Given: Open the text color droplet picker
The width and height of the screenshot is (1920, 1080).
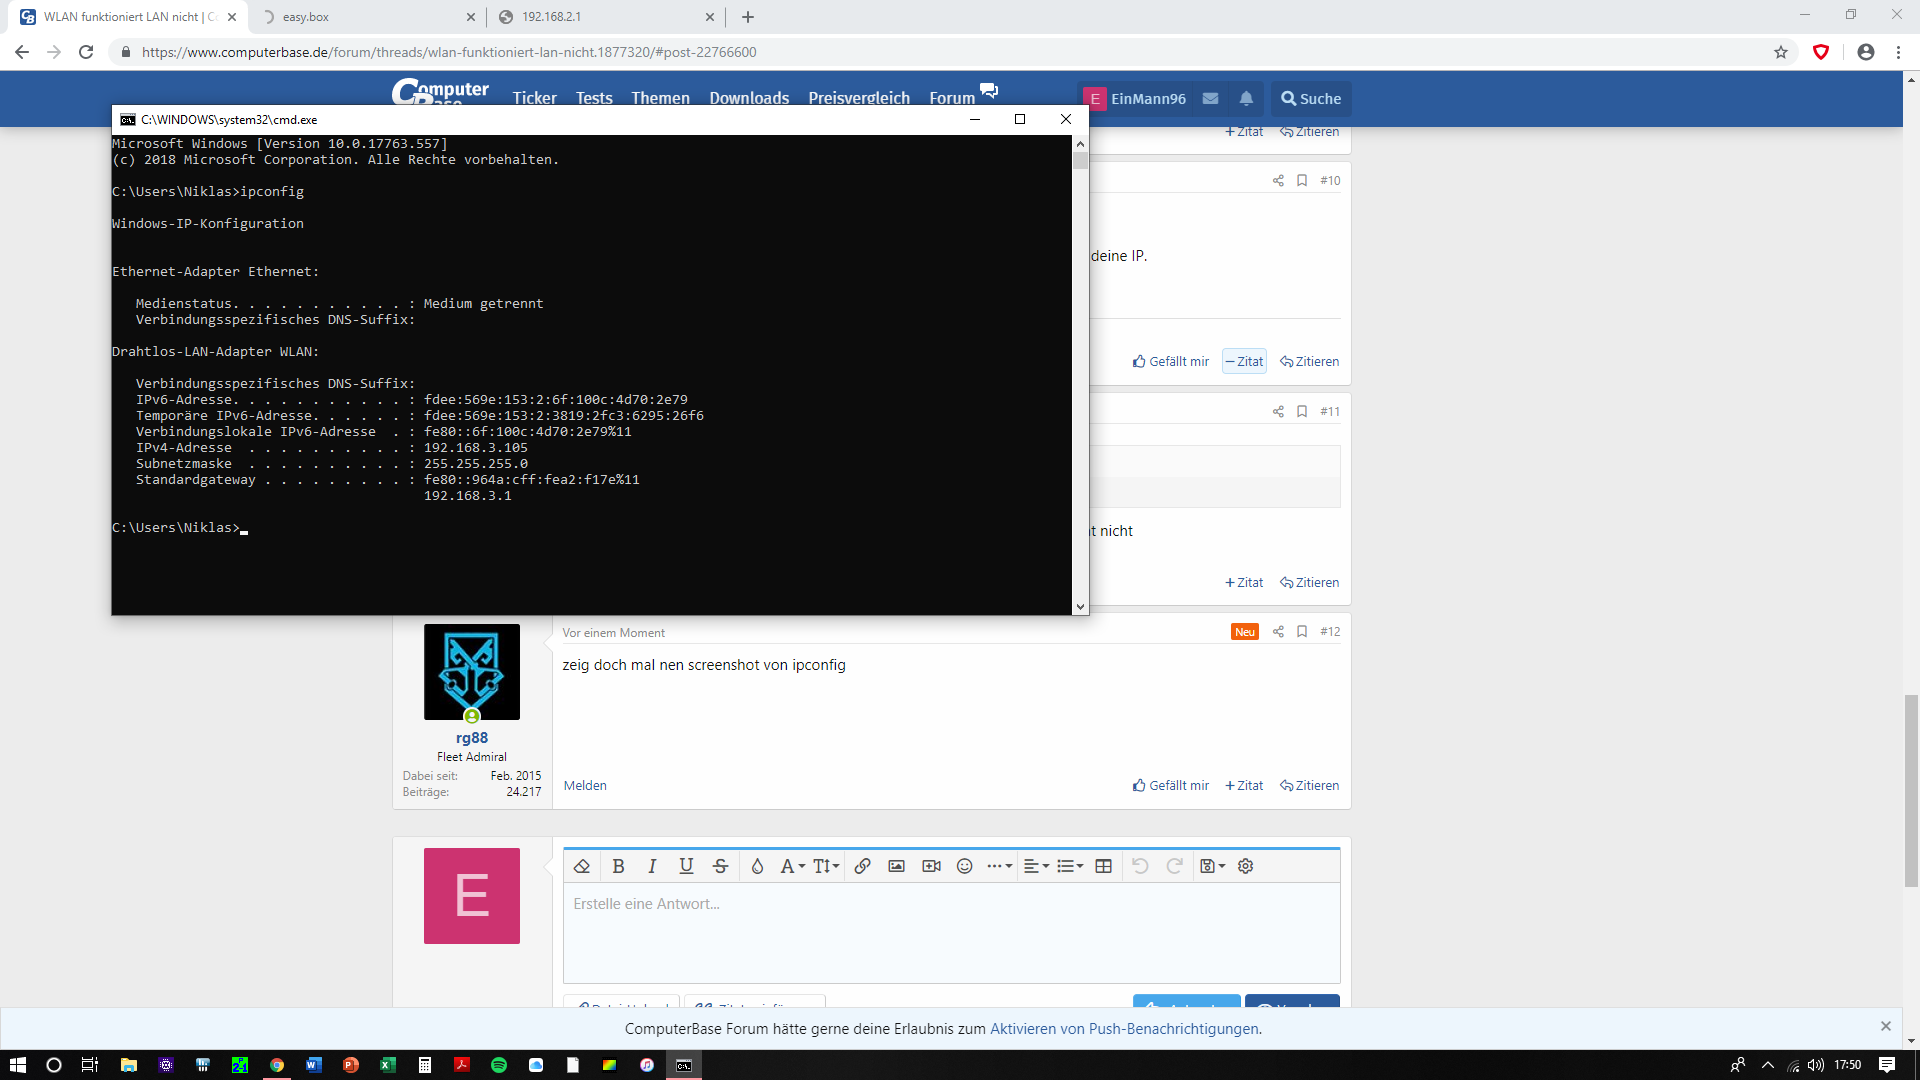Looking at the screenshot, I should point(757,866).
